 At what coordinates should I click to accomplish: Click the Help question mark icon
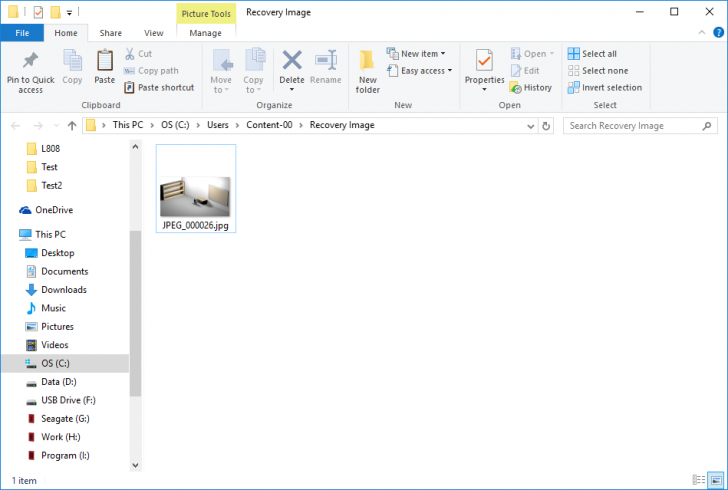[718, 32]
